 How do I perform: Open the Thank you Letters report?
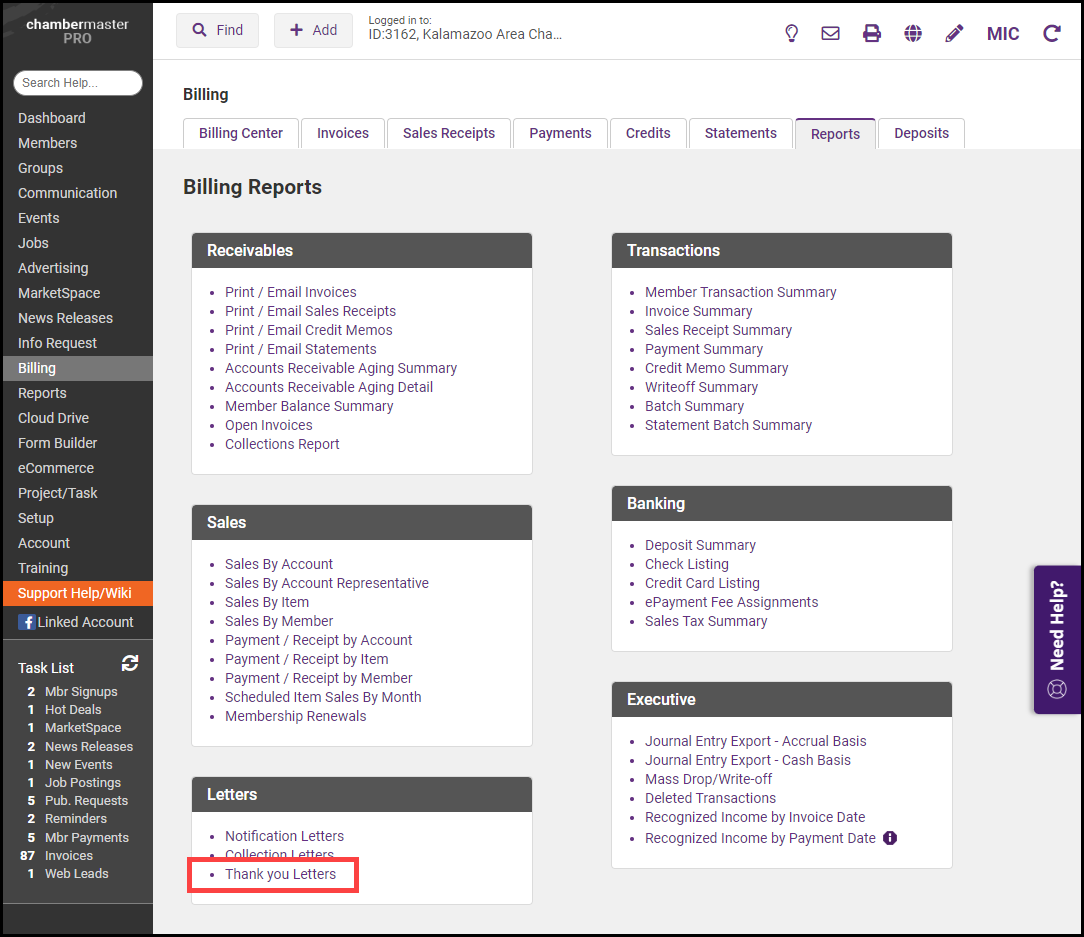coord(280,874)
